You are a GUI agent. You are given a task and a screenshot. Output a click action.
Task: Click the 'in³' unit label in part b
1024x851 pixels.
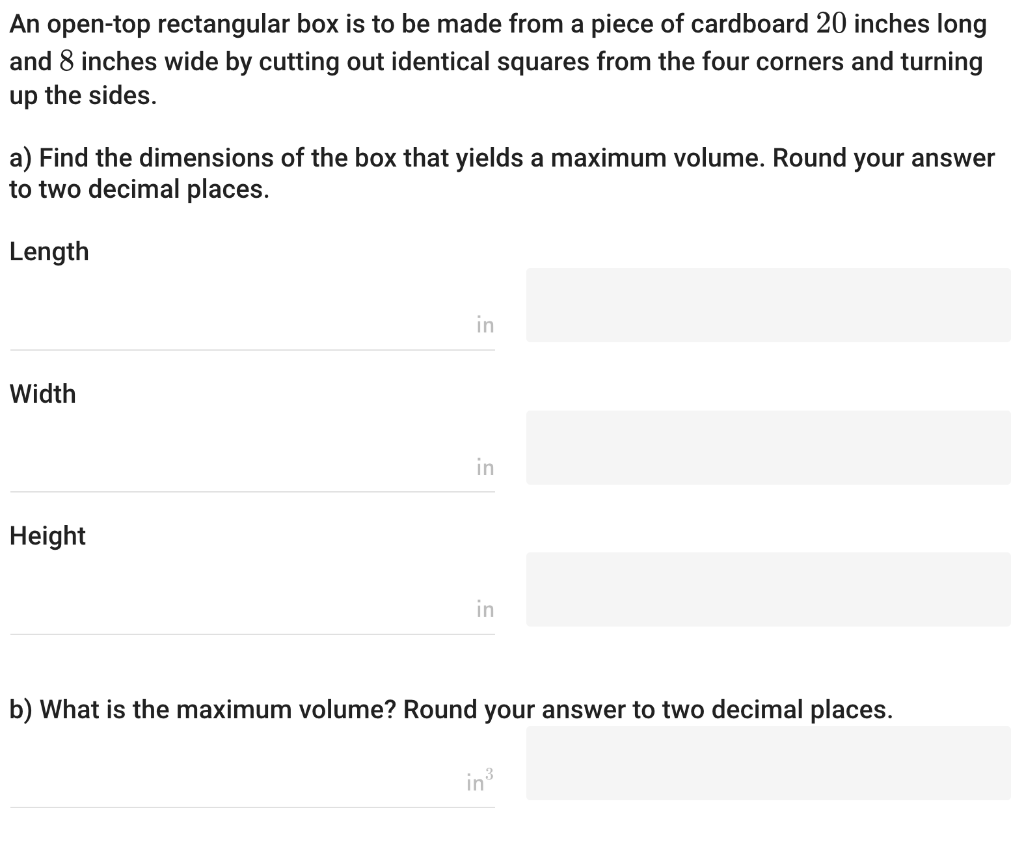click(x=477, y=777)
